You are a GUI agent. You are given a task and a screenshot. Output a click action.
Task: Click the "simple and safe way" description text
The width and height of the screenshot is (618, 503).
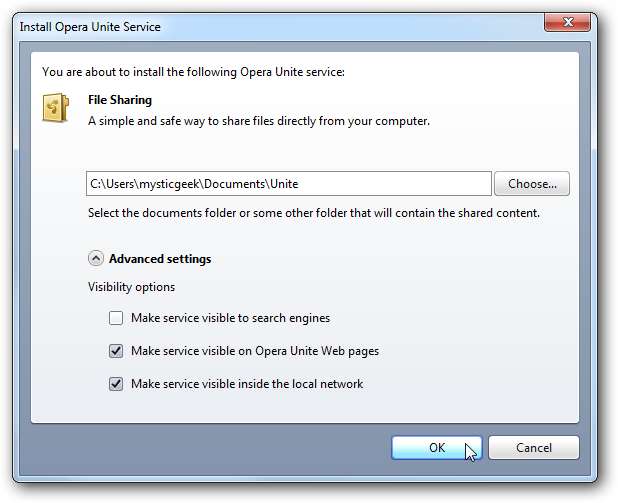(x=258, y=121)
